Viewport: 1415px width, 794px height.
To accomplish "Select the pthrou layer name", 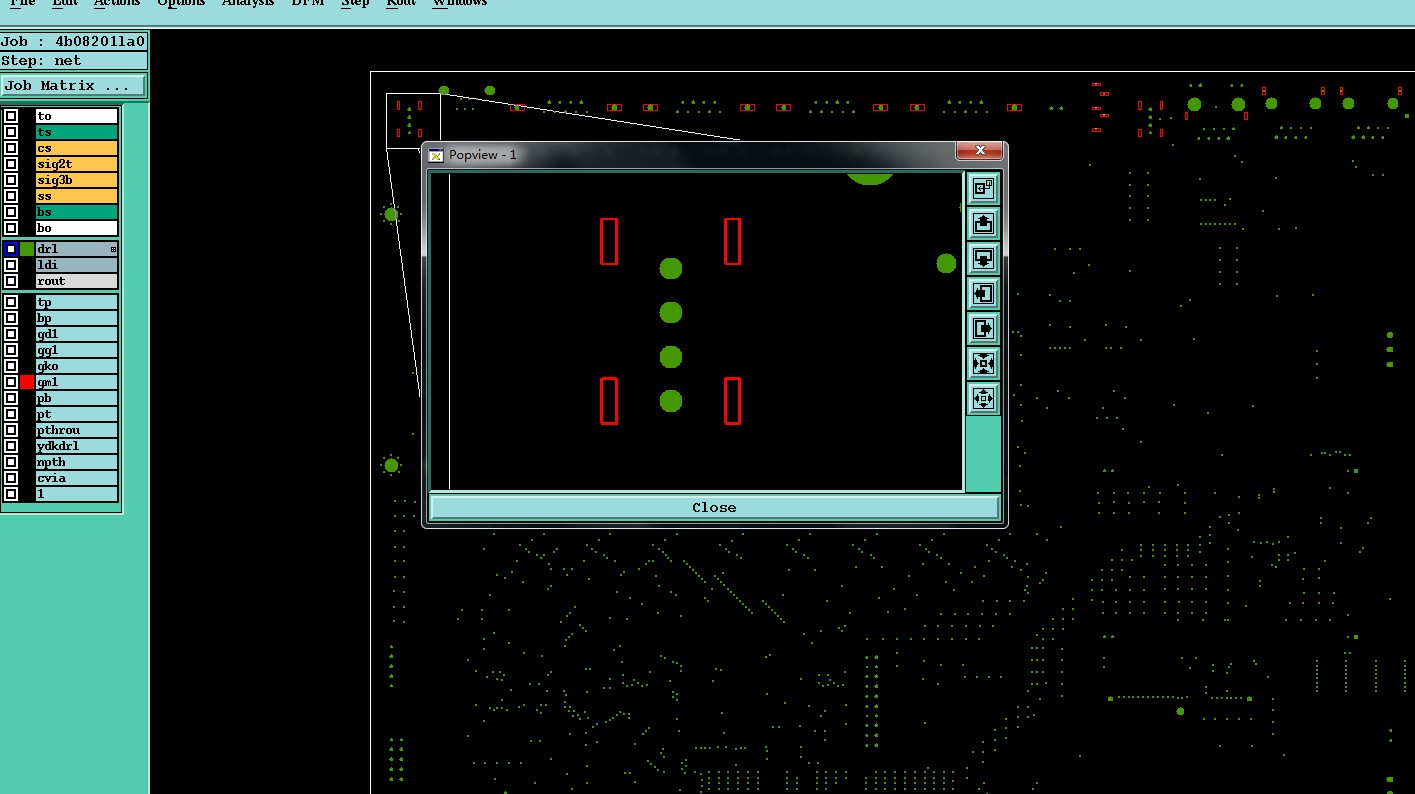I will pyautogui.click(x=77, y=430).
